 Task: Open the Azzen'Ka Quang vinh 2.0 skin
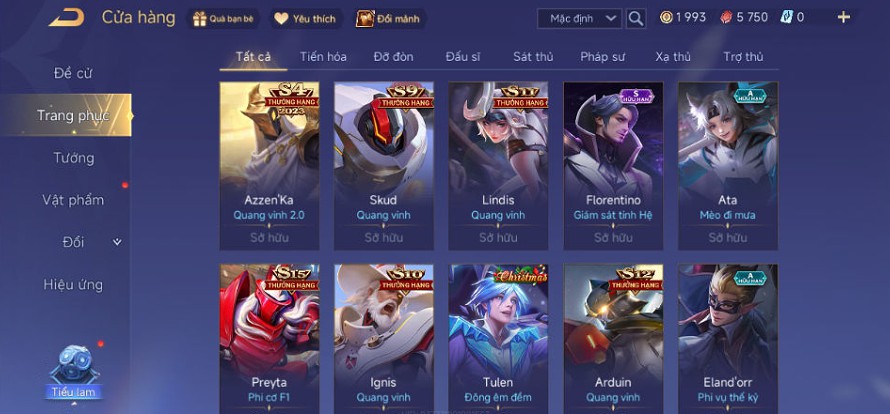[269, 166]
